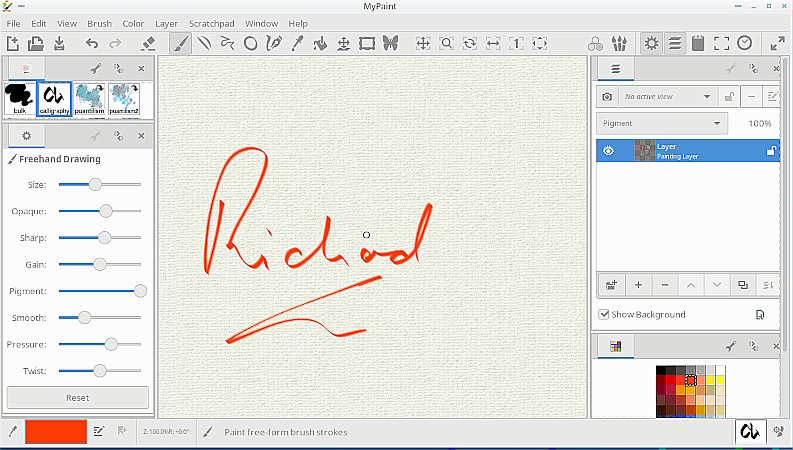Select the Eraser tool

[148, 43]
